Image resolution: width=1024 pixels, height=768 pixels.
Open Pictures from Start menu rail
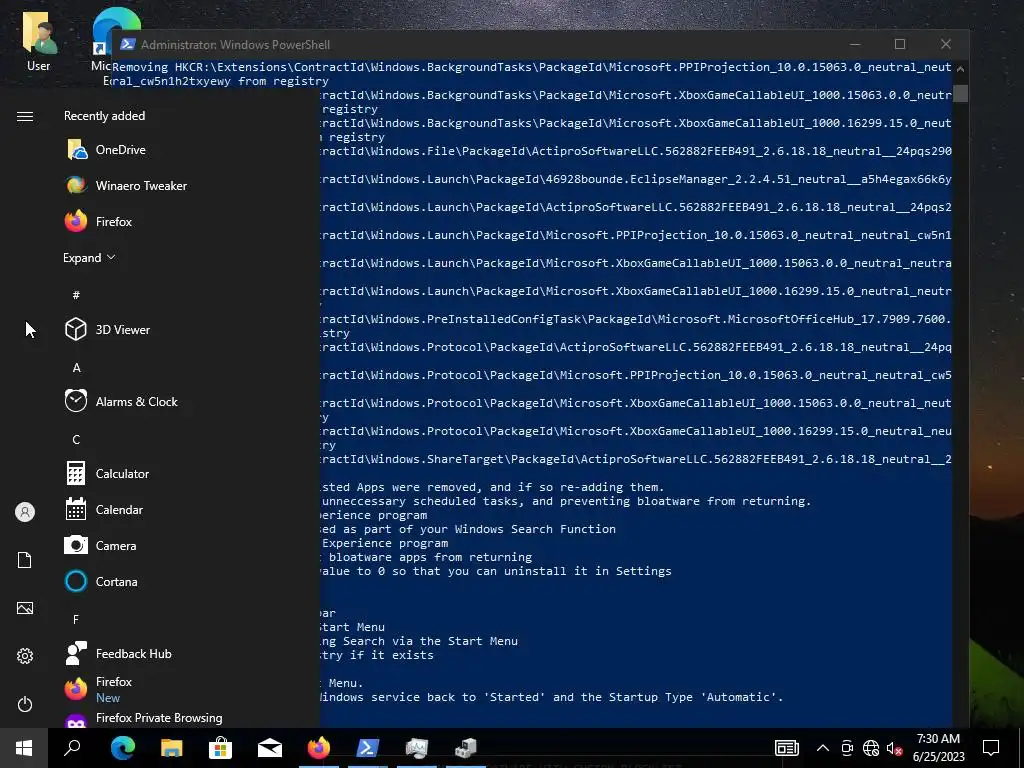click(x=25, y=608)
